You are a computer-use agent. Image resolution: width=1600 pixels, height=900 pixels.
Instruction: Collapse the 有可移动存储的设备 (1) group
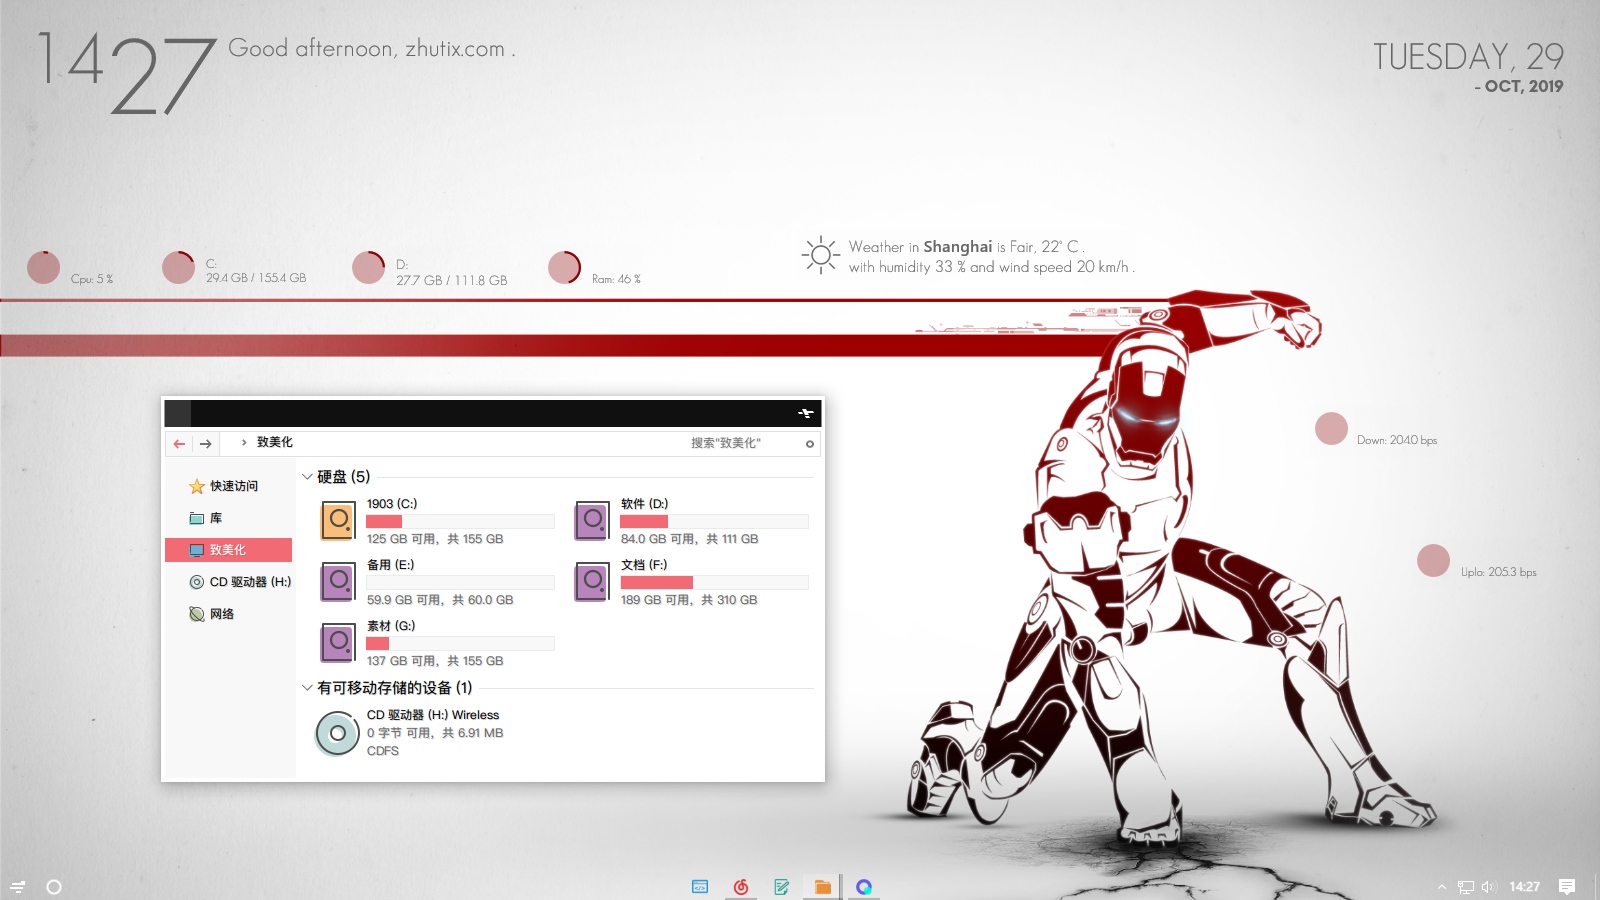[307, 688]
